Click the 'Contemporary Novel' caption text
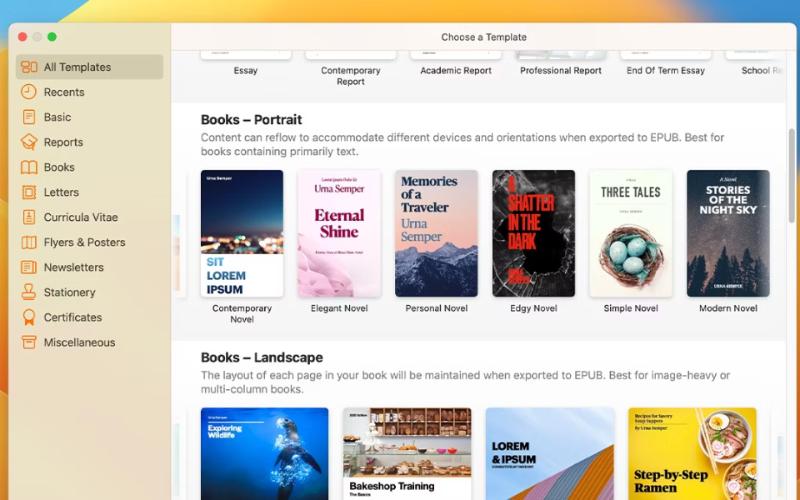Image resolution: width=800 pixels, height=500 pixels. coord(242,314)
